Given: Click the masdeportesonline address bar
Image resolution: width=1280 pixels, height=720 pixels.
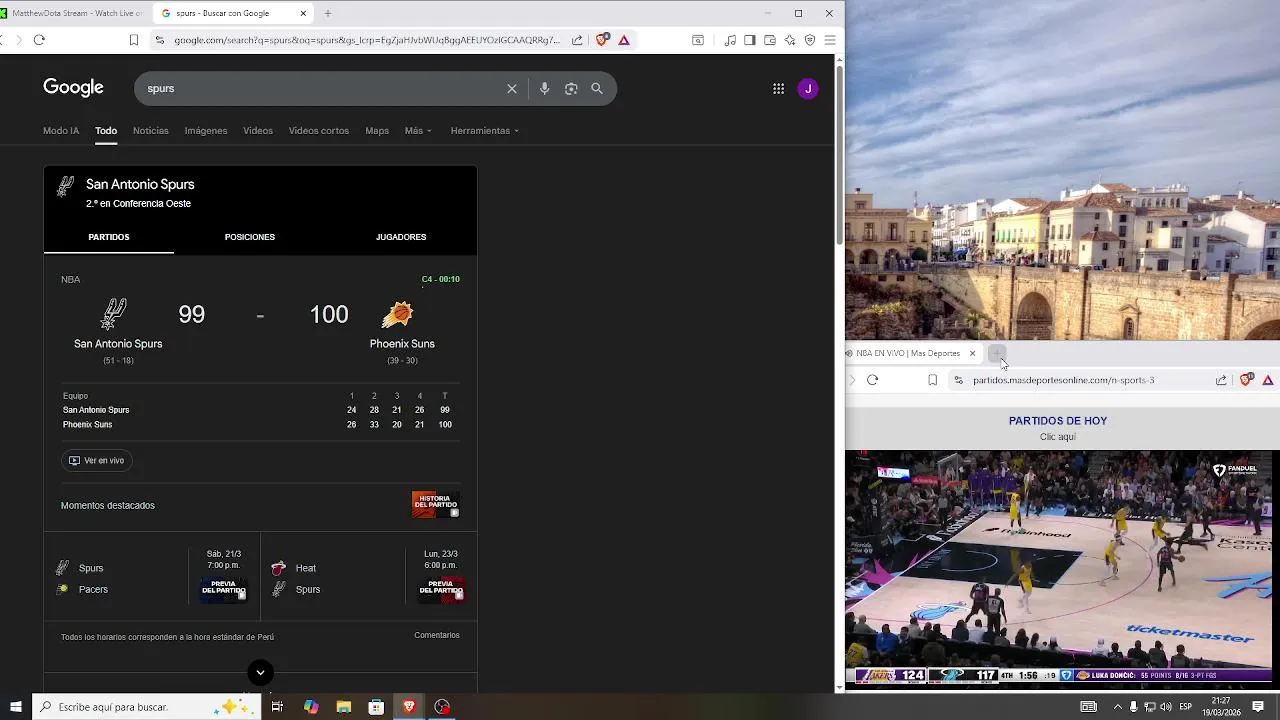Looking at the screenshot, I should 1063,380.
